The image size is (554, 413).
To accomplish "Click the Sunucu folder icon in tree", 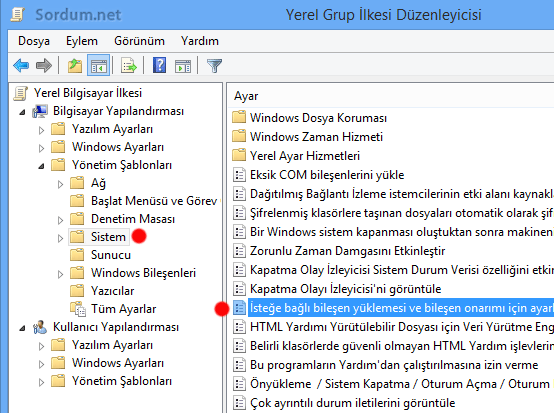I will pos(77,255).
